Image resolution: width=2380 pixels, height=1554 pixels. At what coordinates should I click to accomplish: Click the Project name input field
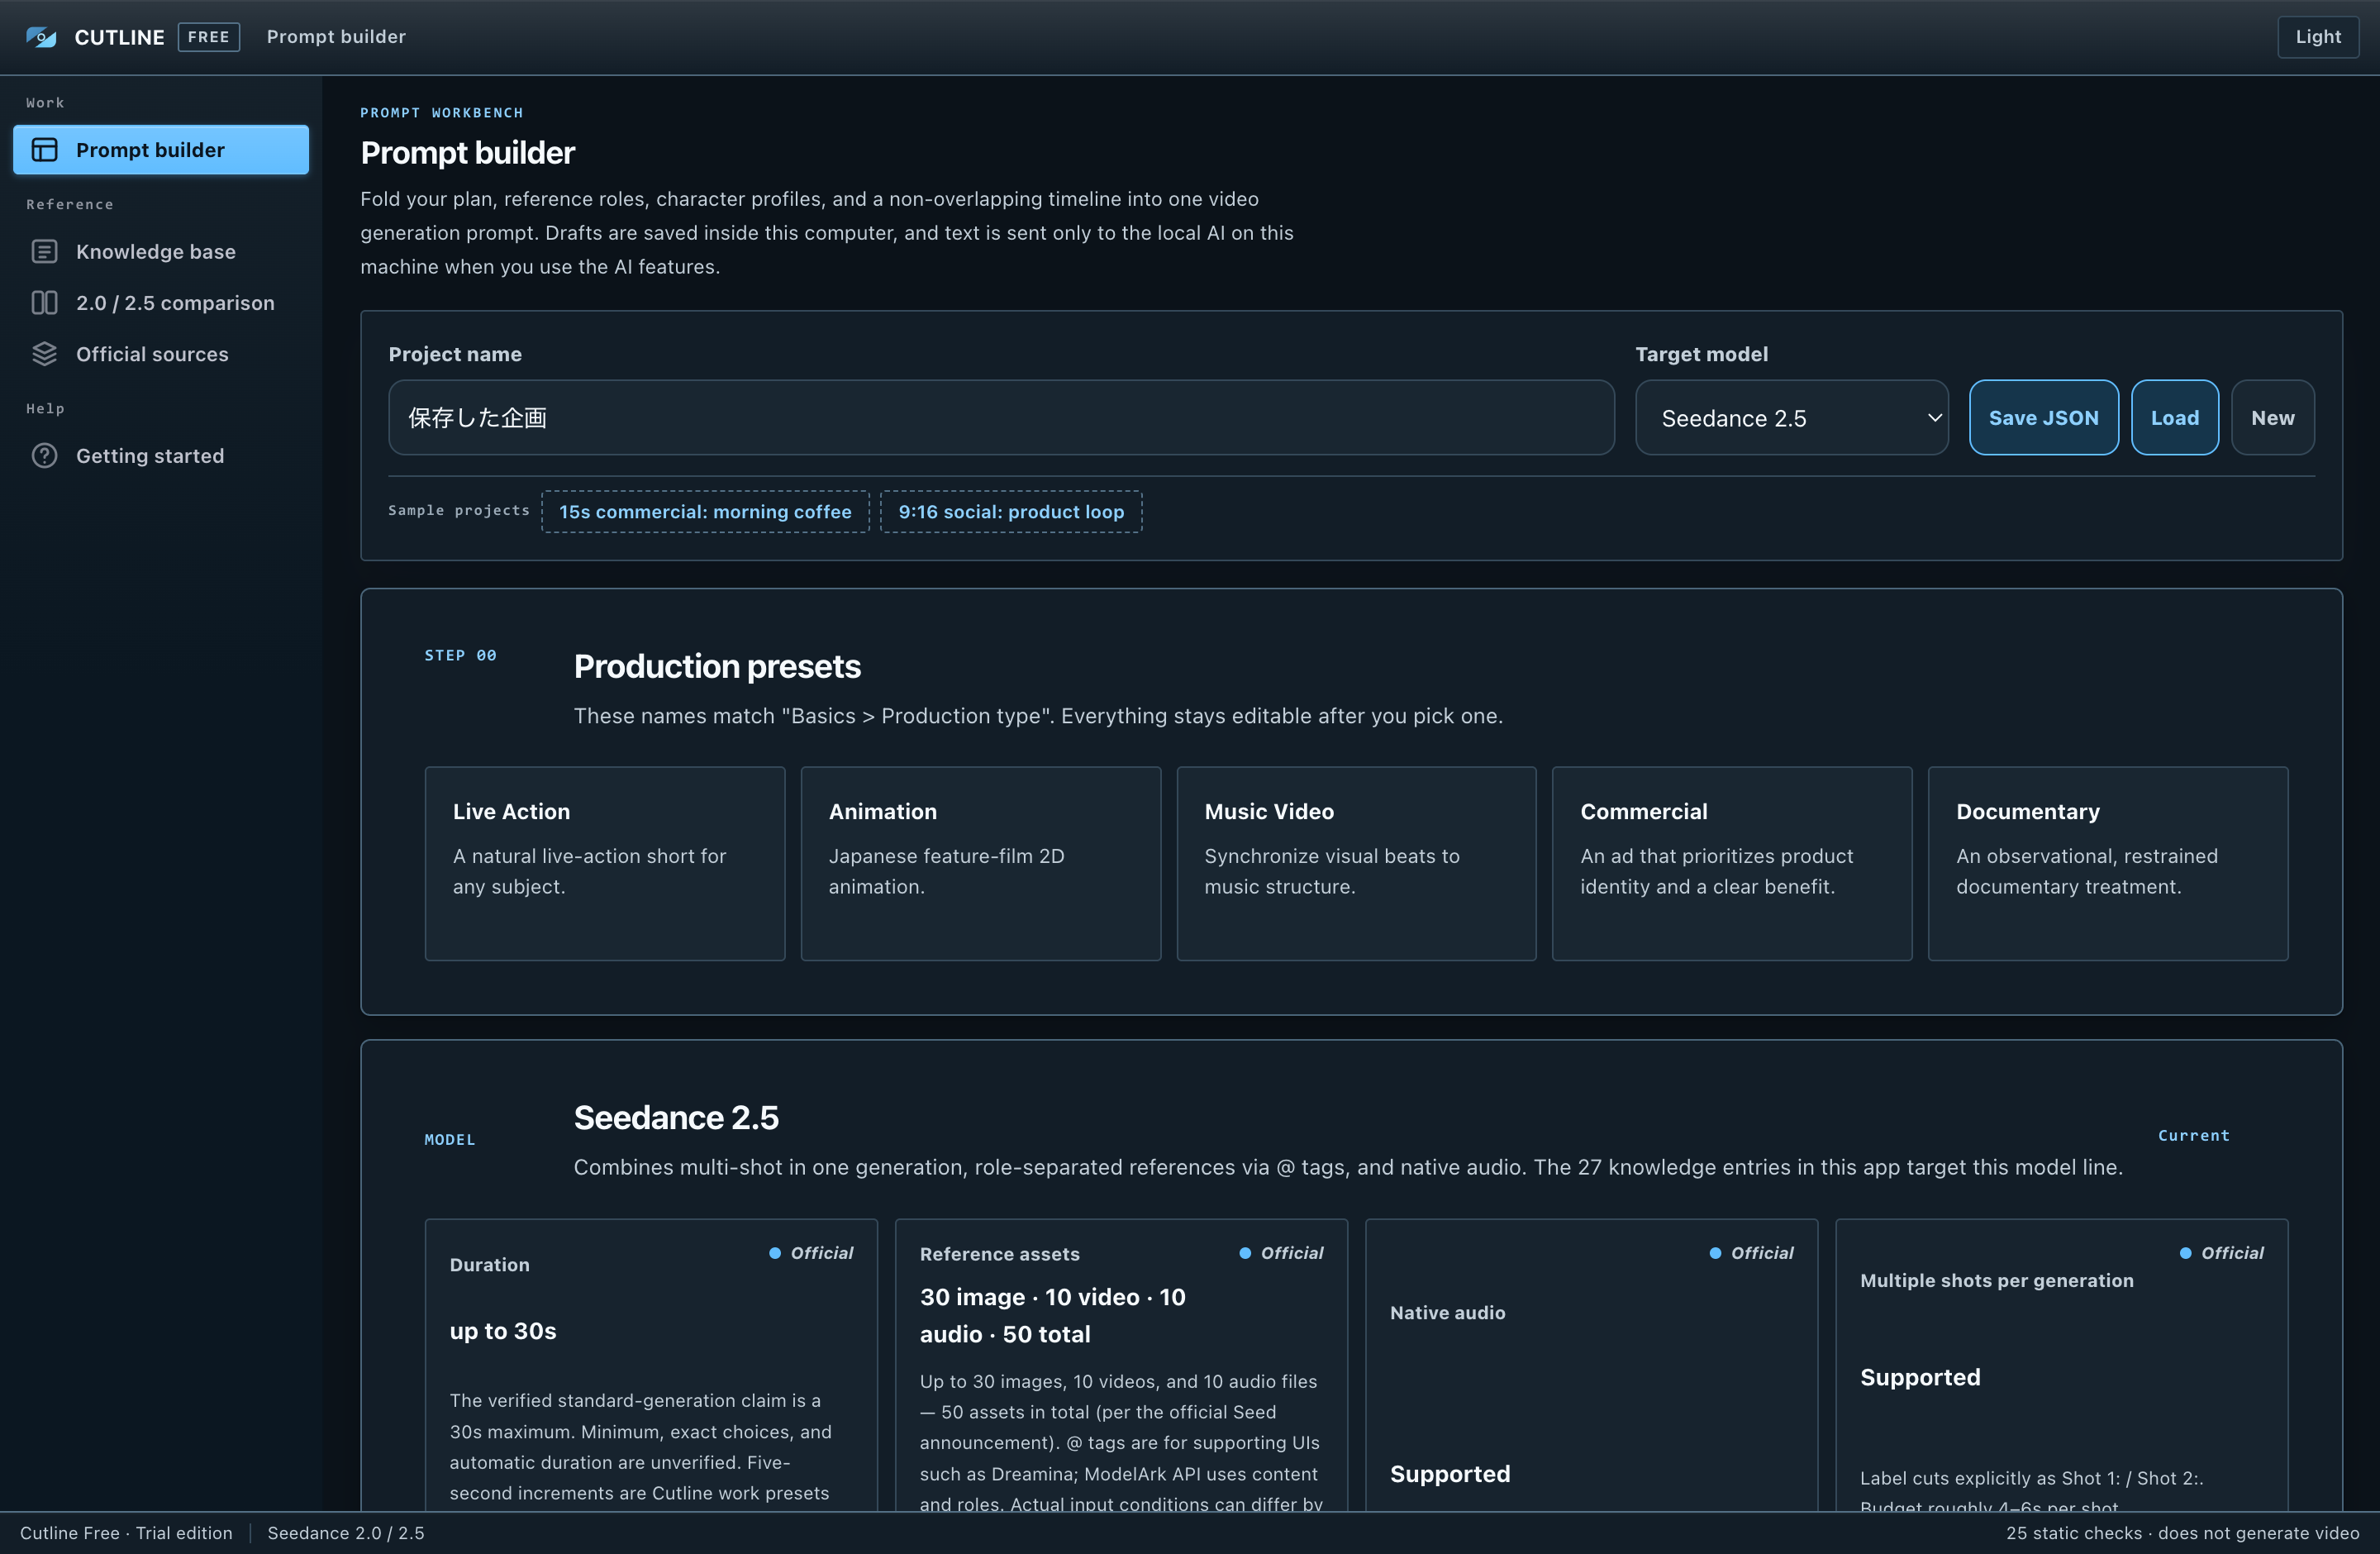click(x=1001, y=418)
